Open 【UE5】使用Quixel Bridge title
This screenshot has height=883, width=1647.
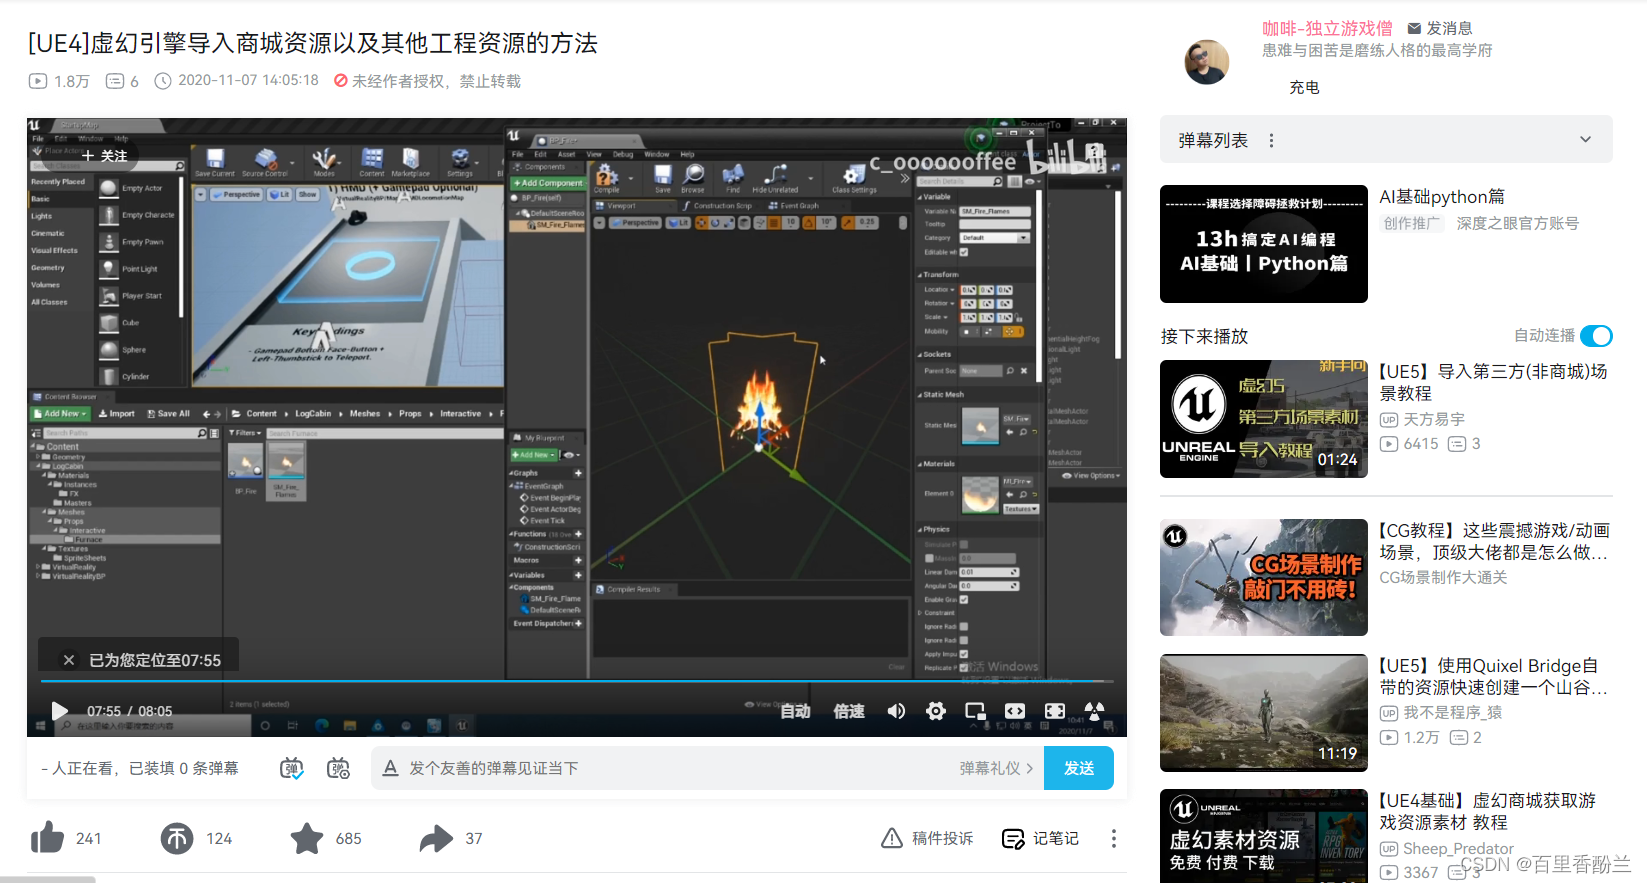pos(1495,676)
